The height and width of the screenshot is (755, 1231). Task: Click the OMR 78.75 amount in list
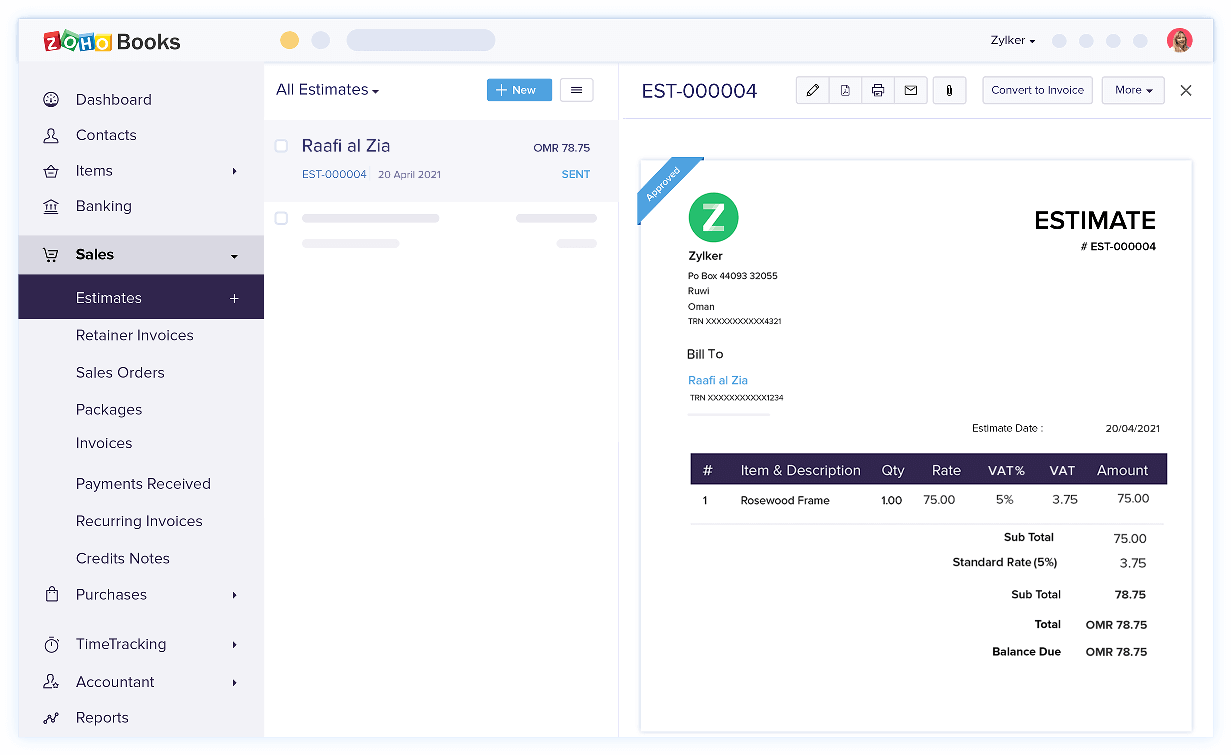tap(562, 148)
